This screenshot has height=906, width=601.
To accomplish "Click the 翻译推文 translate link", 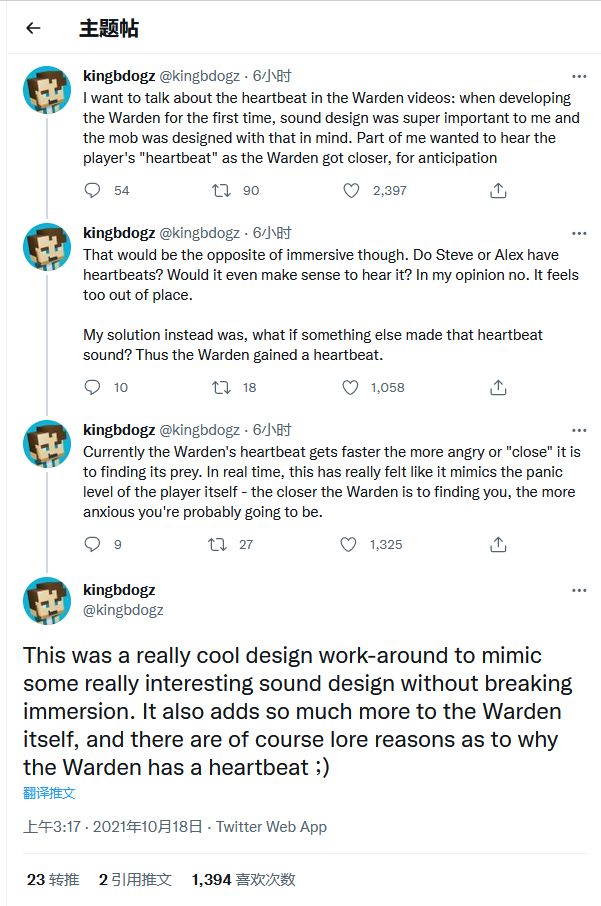I will pyautogui.click(x=49, y=793).
